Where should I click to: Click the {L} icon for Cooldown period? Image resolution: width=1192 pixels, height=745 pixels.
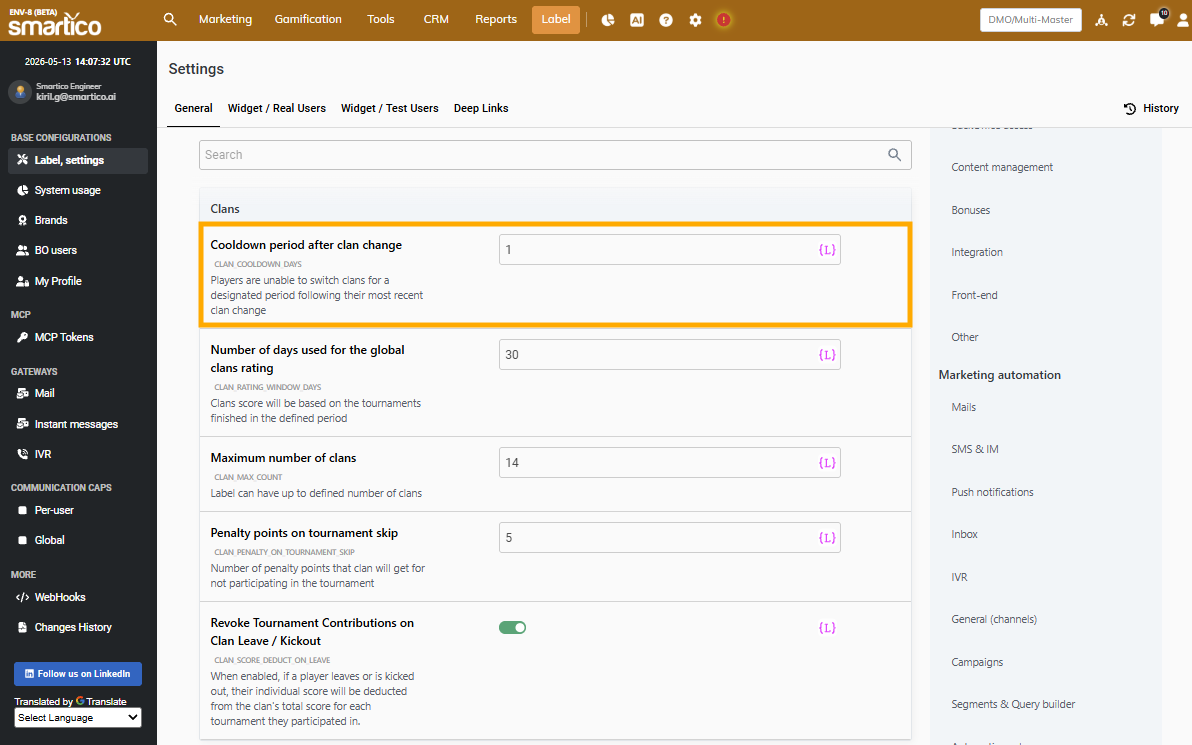826,250
